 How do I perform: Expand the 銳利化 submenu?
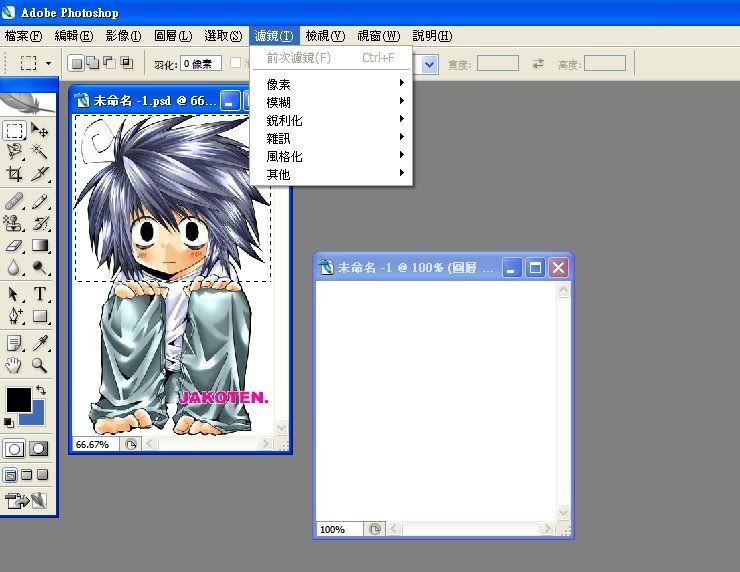point(333,120)
